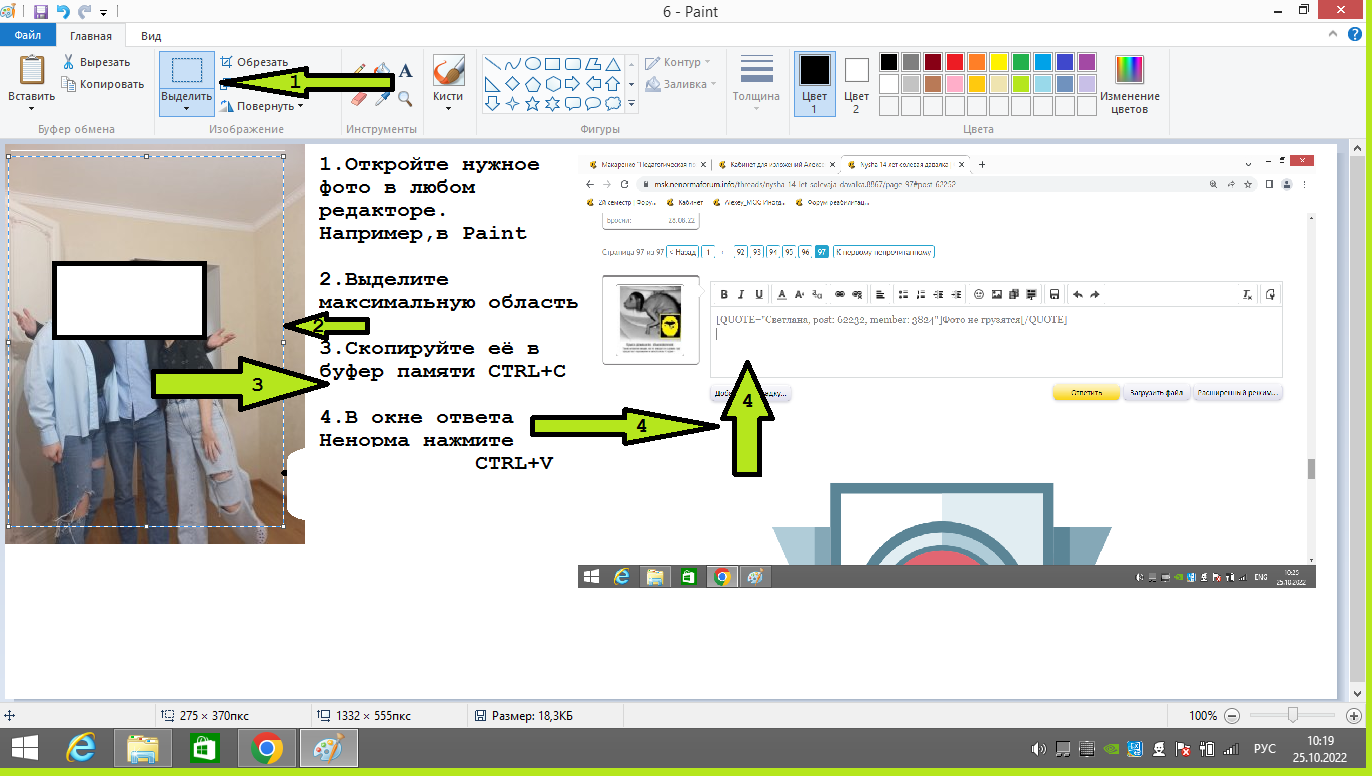1372x776 pixels.
Task: Click the Save icon in the title bar
Action: (x=41, y=12)
